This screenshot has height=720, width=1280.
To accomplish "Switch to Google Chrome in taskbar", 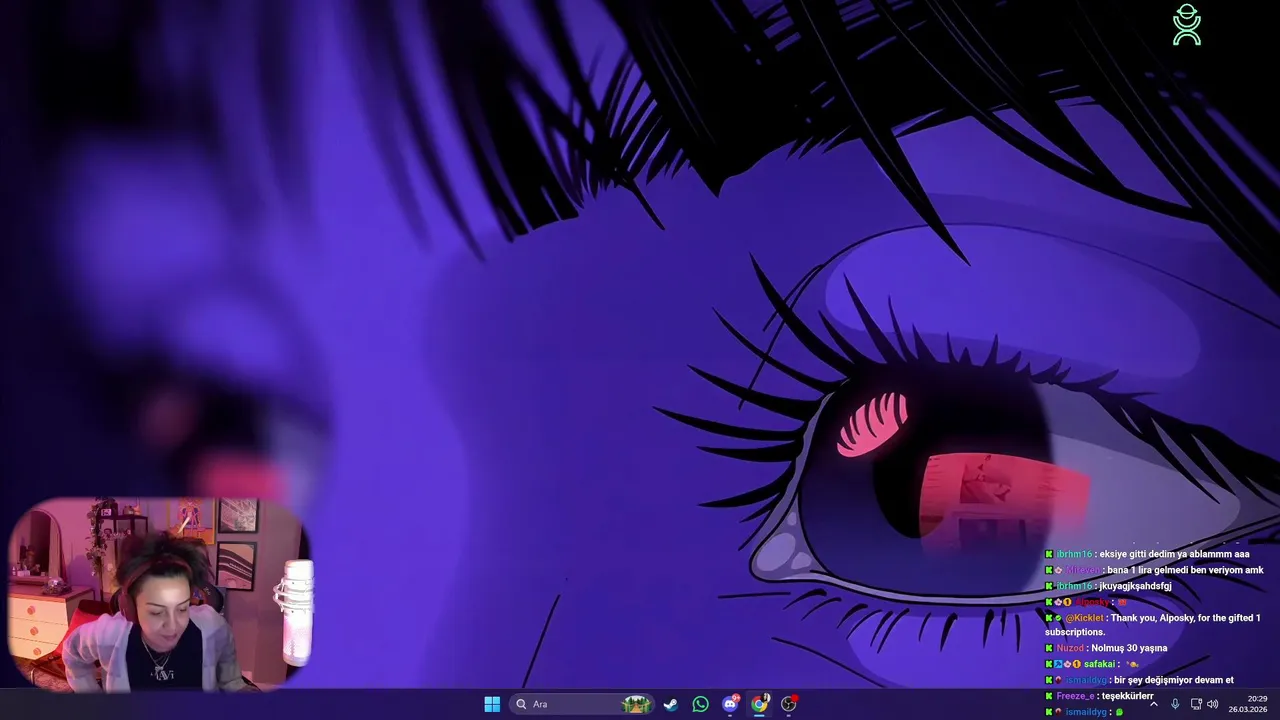I will pyautogui.click(x=760, y=704).
